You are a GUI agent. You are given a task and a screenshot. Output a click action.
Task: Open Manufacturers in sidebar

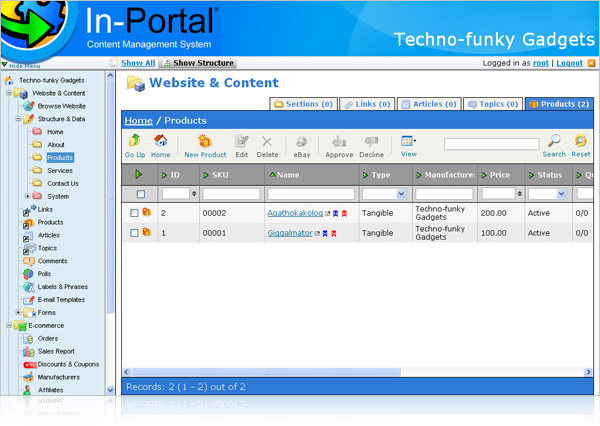click(x=59, y=377)
